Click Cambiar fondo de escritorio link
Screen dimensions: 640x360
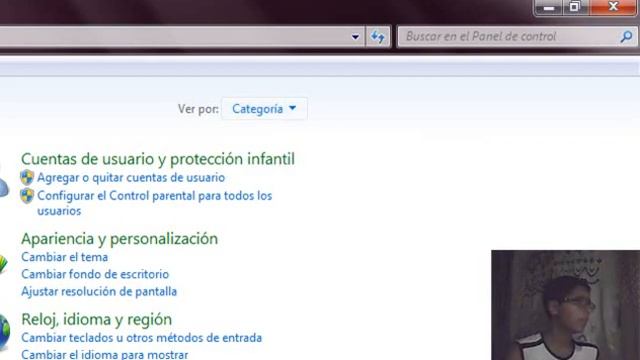tap(95, 274)
